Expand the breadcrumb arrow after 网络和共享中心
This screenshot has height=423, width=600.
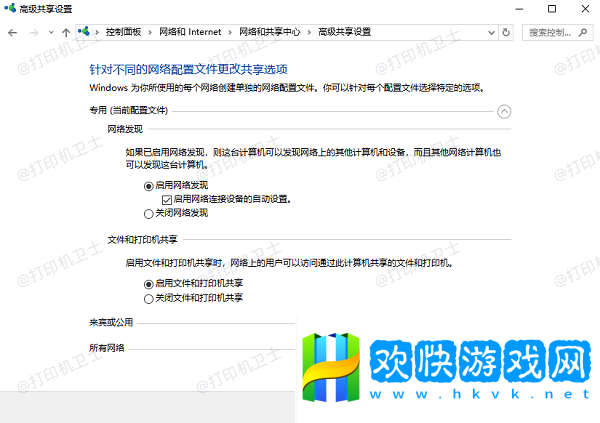(309, 33)
